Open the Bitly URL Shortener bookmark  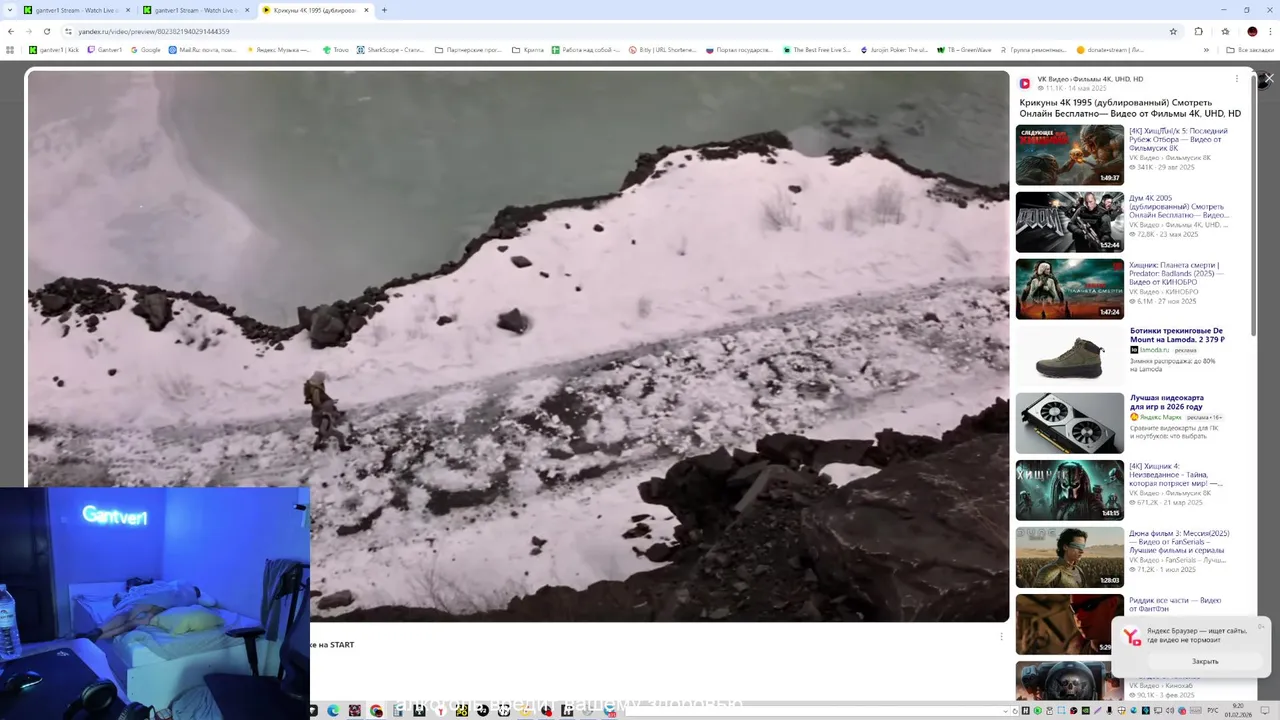[x=662, y=49]
